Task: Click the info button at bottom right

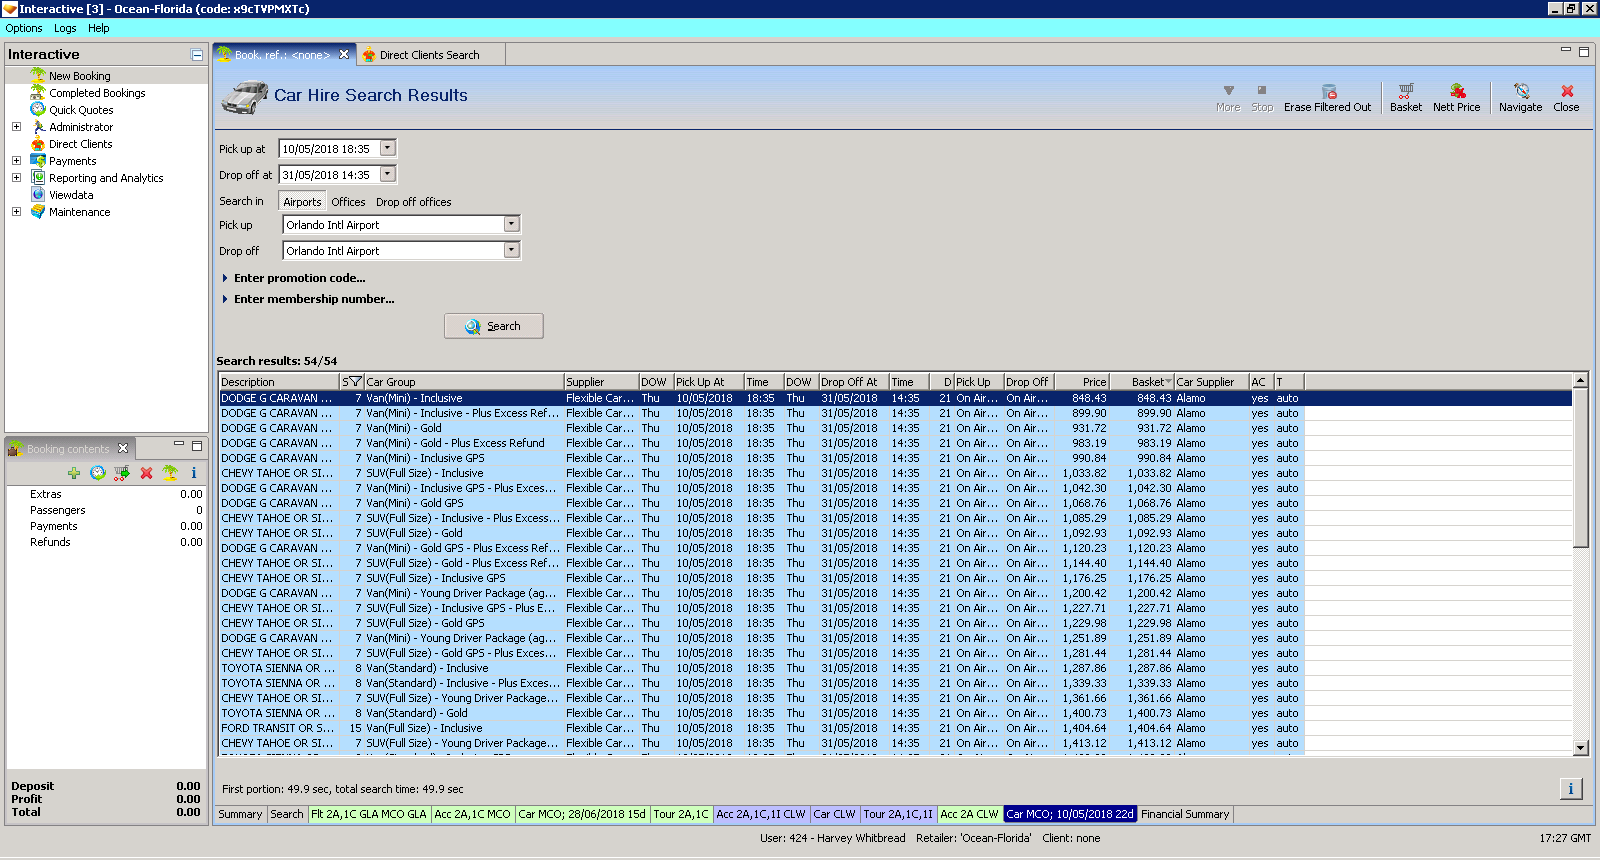Action: point(1570,789)
